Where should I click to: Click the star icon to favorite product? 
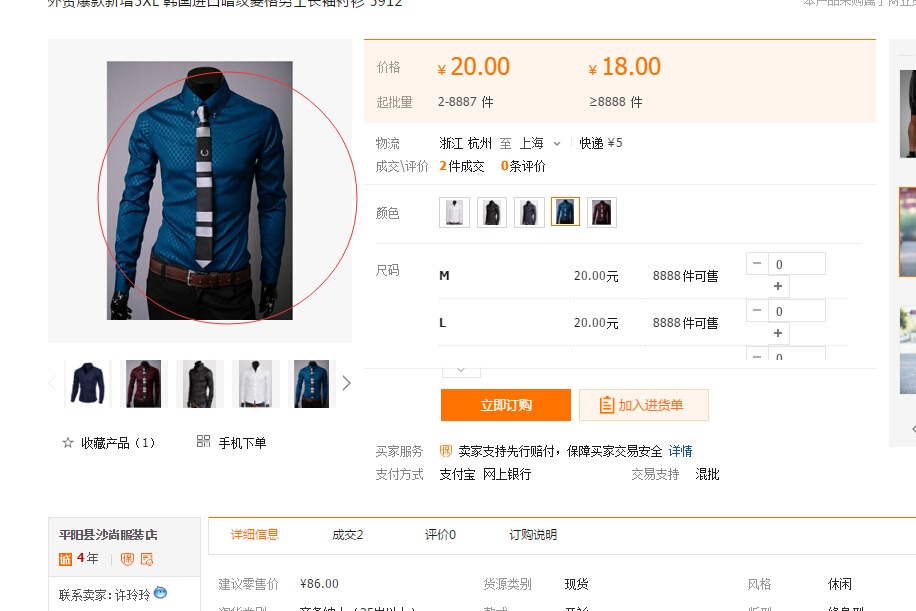click(68, 443)
